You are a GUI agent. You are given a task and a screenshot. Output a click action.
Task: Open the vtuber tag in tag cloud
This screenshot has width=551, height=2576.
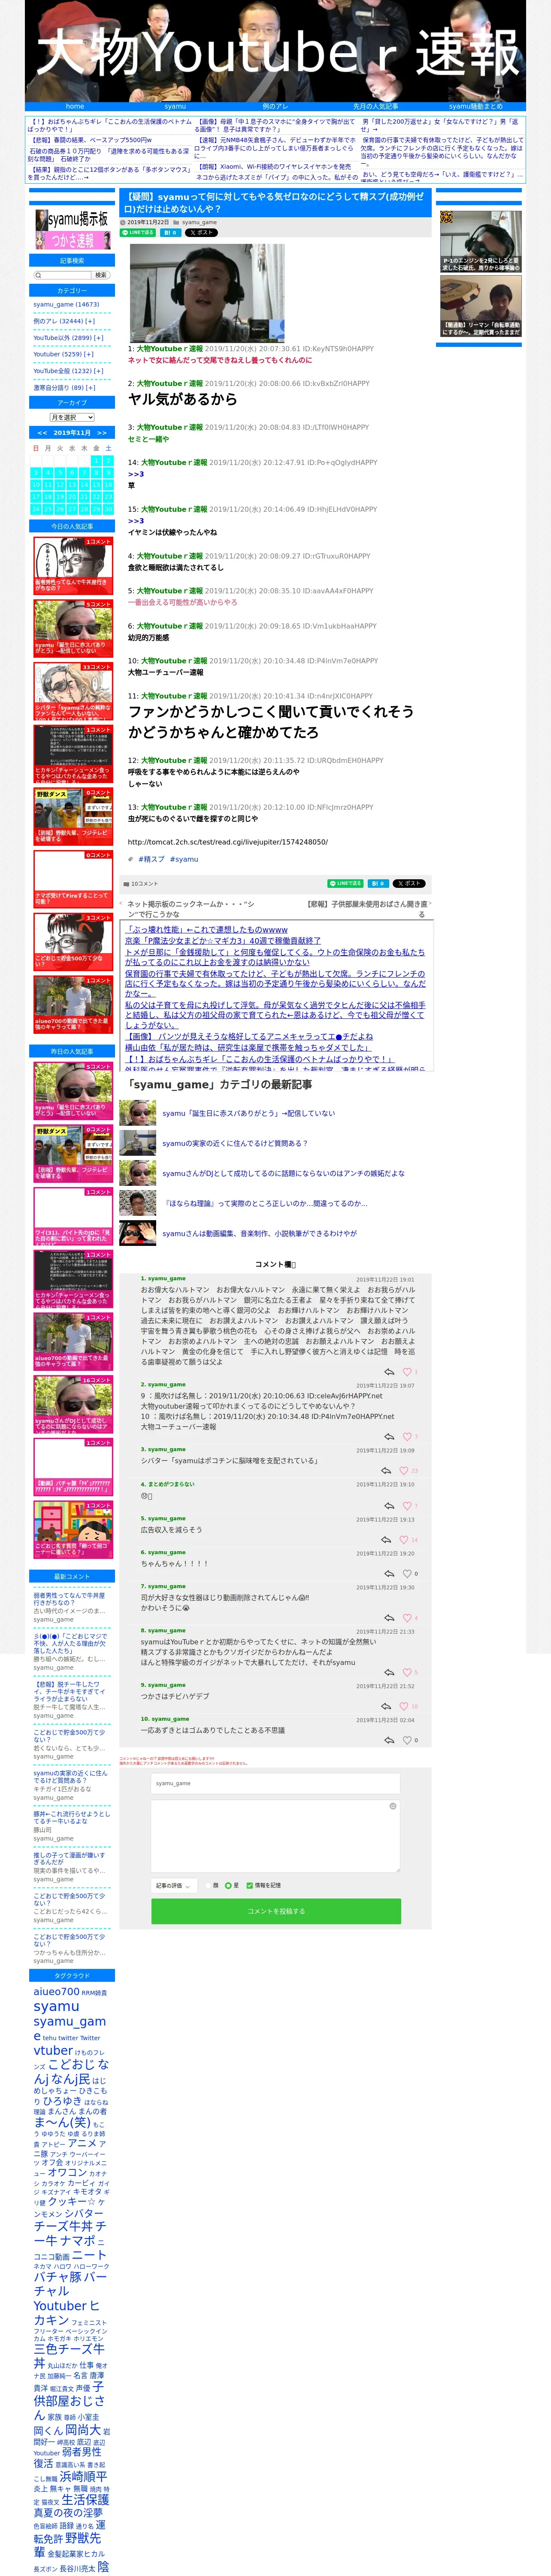[53, 2050]
